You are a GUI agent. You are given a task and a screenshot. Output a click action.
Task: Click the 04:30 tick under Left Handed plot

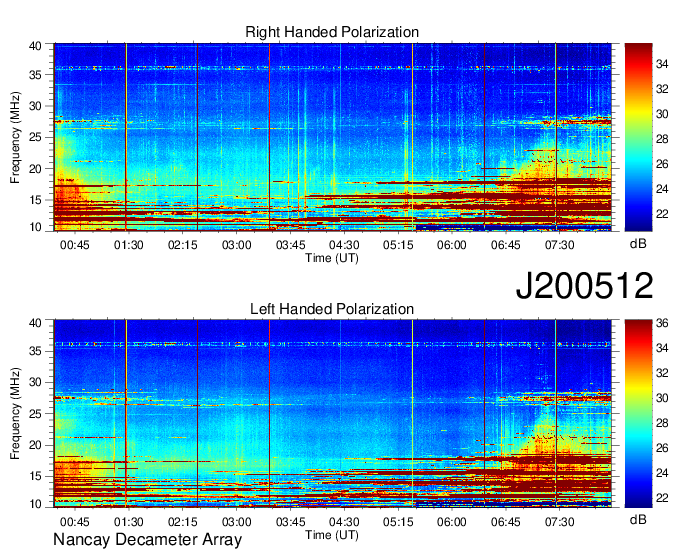click(x=344, y=521)
